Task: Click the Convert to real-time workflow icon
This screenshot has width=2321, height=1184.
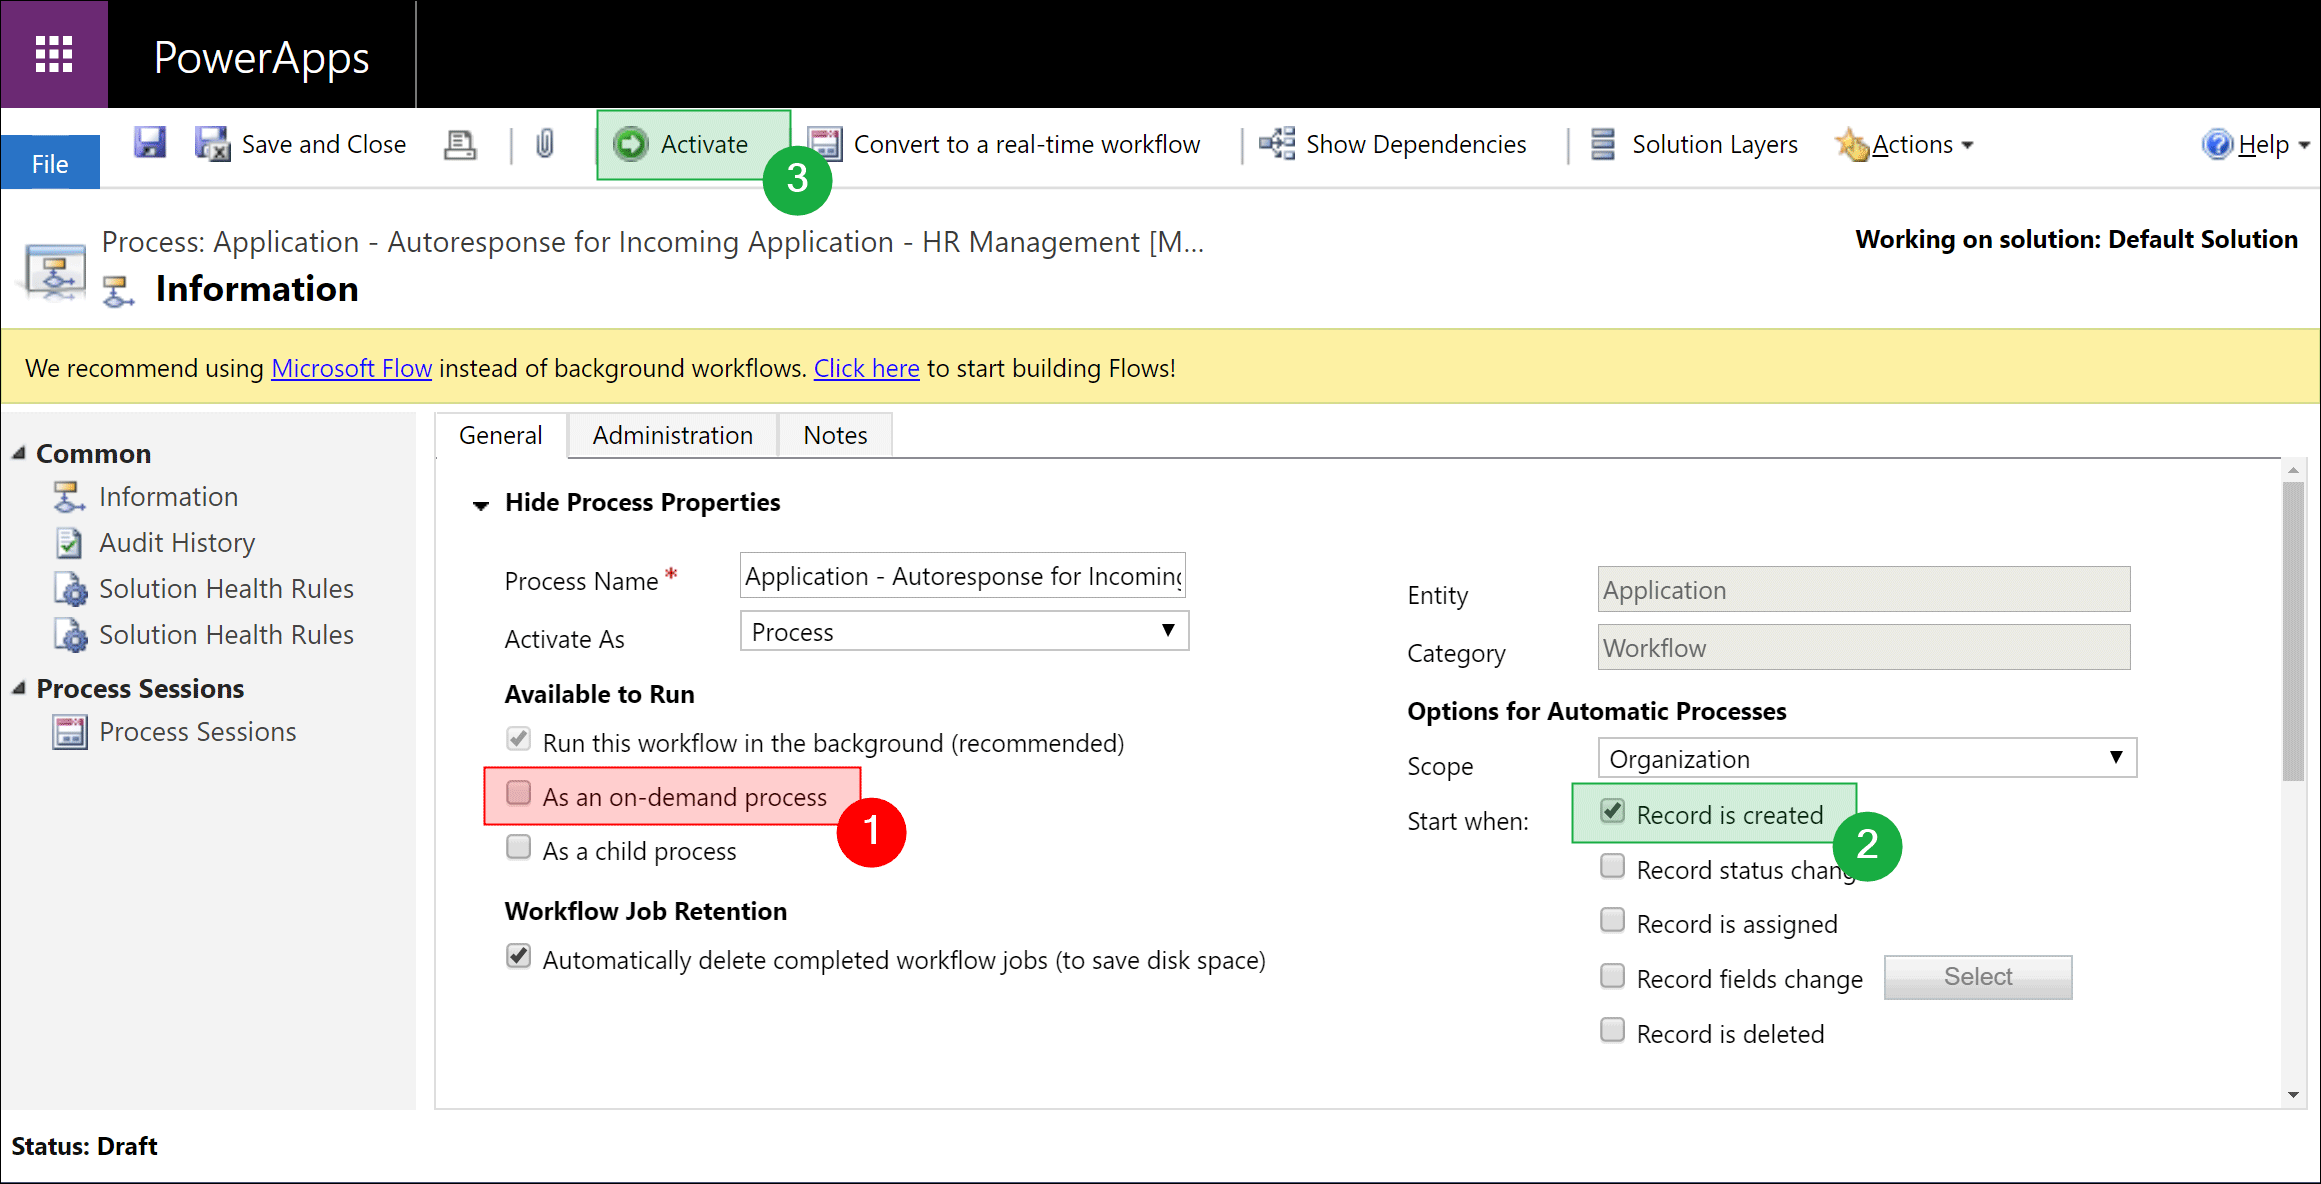Action: click(x=825, y=144)
